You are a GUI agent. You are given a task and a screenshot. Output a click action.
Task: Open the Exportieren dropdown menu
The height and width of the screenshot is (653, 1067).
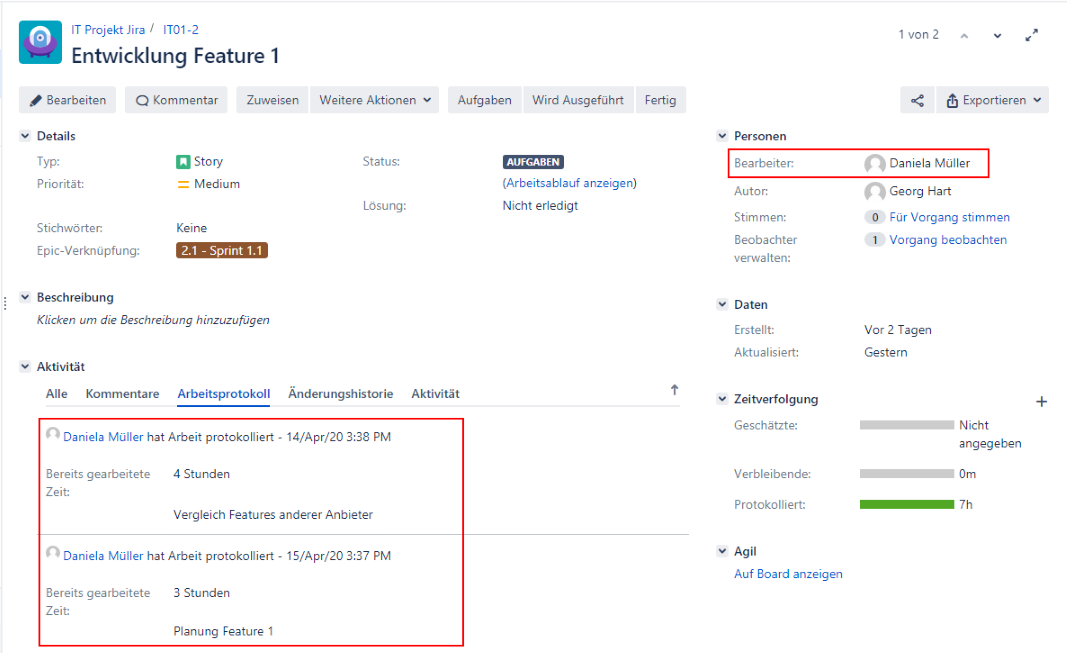point(993,100)
